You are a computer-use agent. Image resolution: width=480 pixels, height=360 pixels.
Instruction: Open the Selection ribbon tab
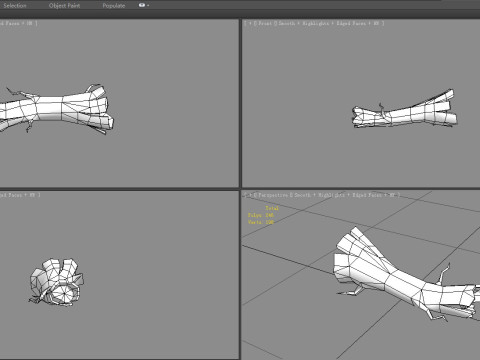coord(15,5)
